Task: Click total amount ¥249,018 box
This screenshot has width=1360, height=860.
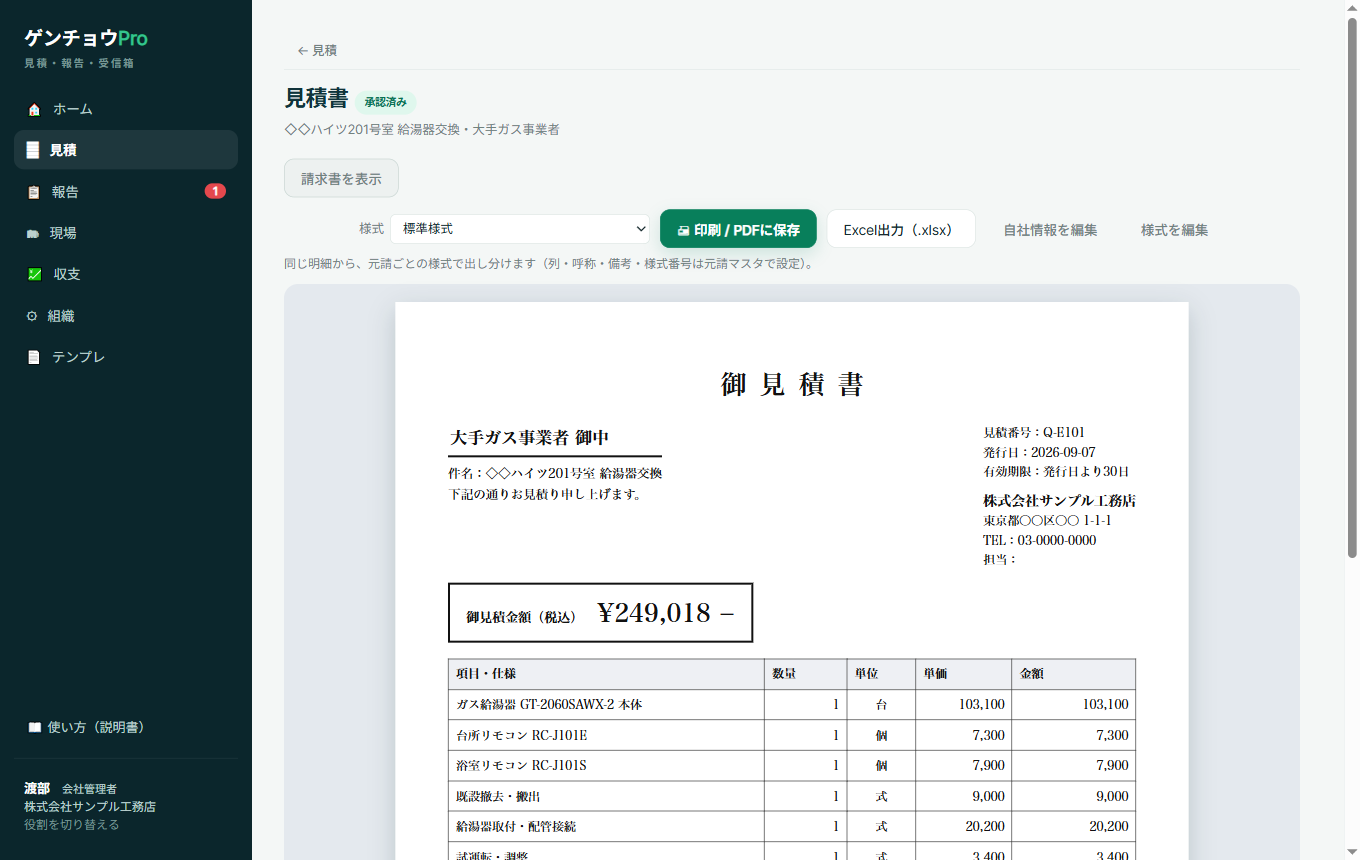Action: [600, 613]
